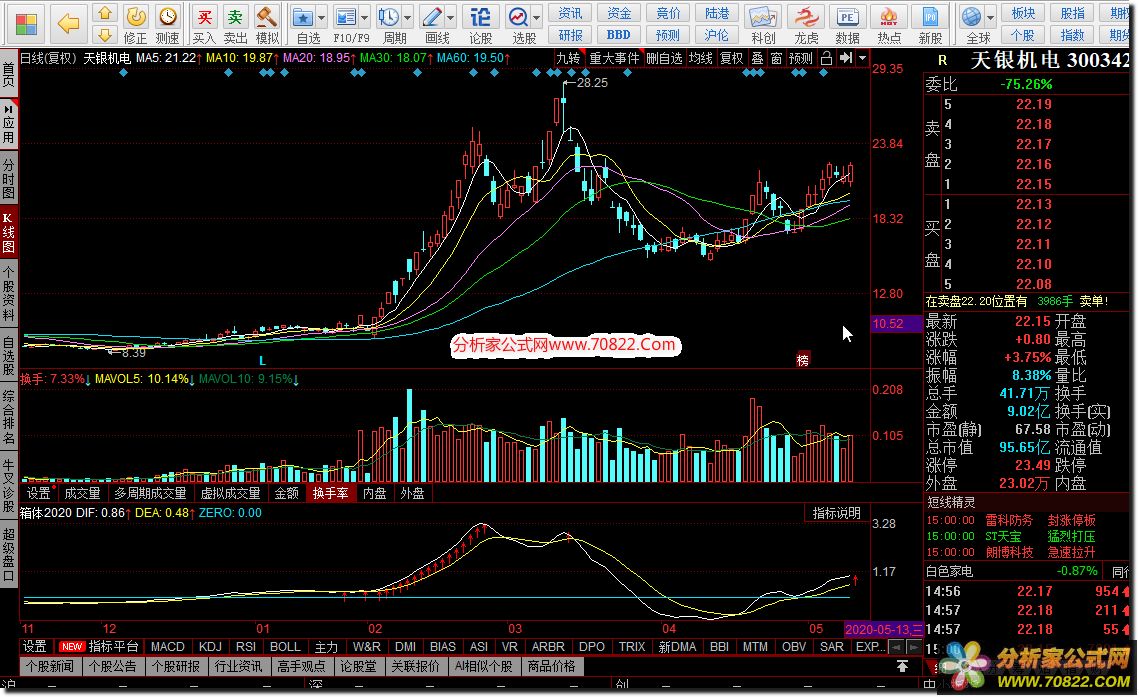Toggle the 九转 indicator

click(x=568, y=58)
